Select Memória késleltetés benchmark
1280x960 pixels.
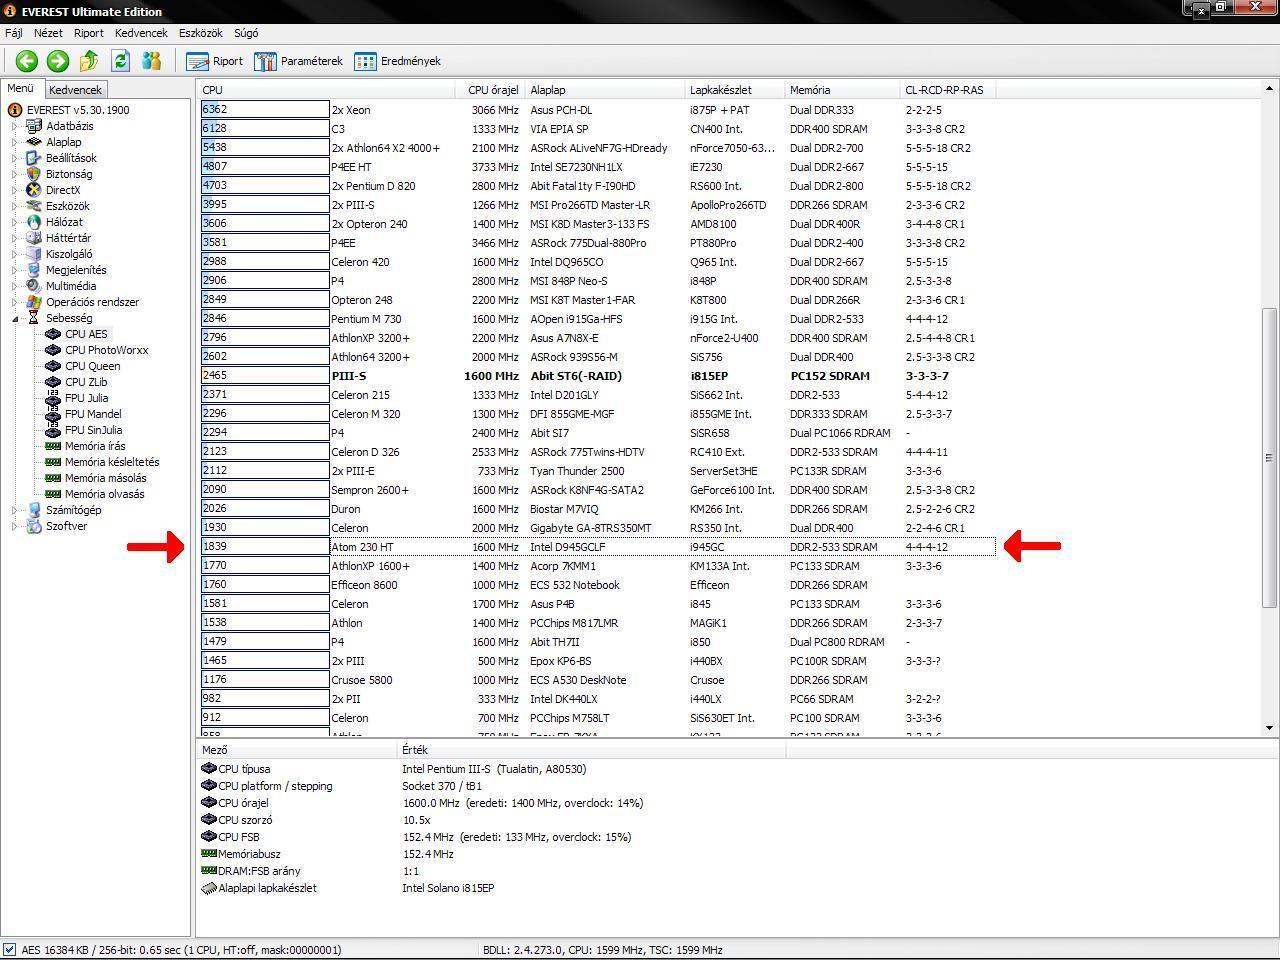(112, 462)
